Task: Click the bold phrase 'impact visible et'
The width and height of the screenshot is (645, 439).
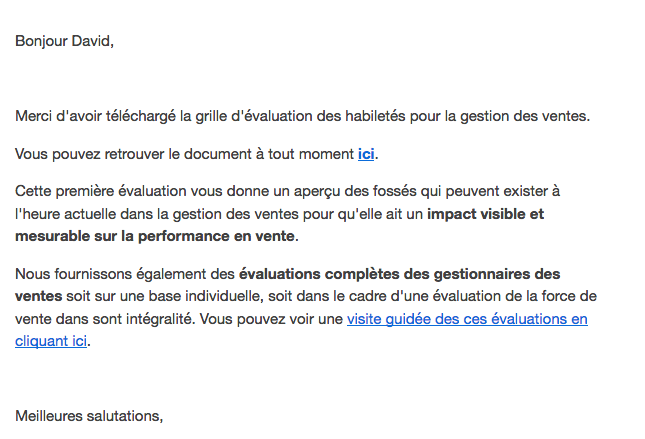Action: click(x=485, y=214)
